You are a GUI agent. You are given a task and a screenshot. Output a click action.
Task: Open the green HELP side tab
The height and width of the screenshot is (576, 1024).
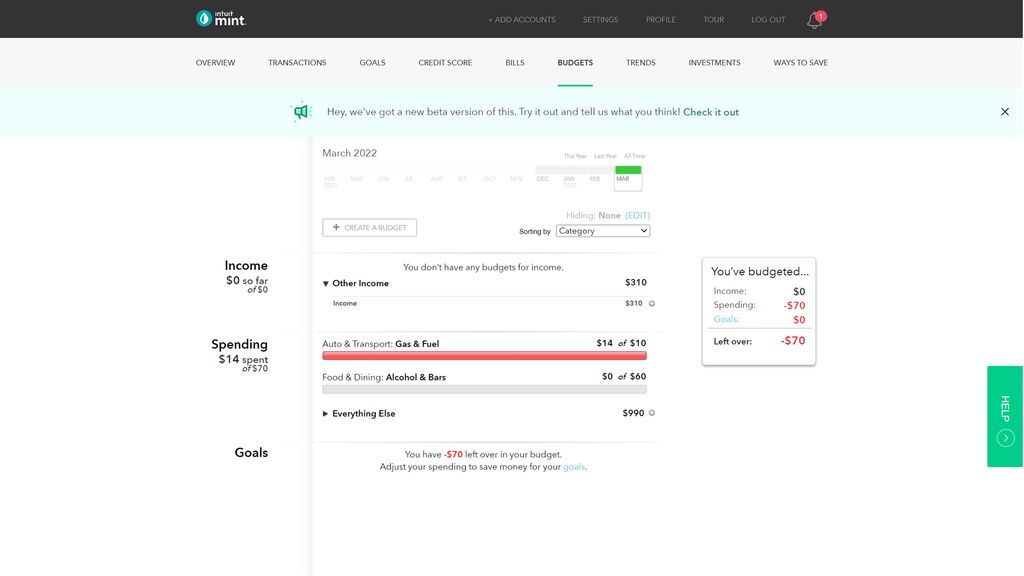tap(1004, 415)
